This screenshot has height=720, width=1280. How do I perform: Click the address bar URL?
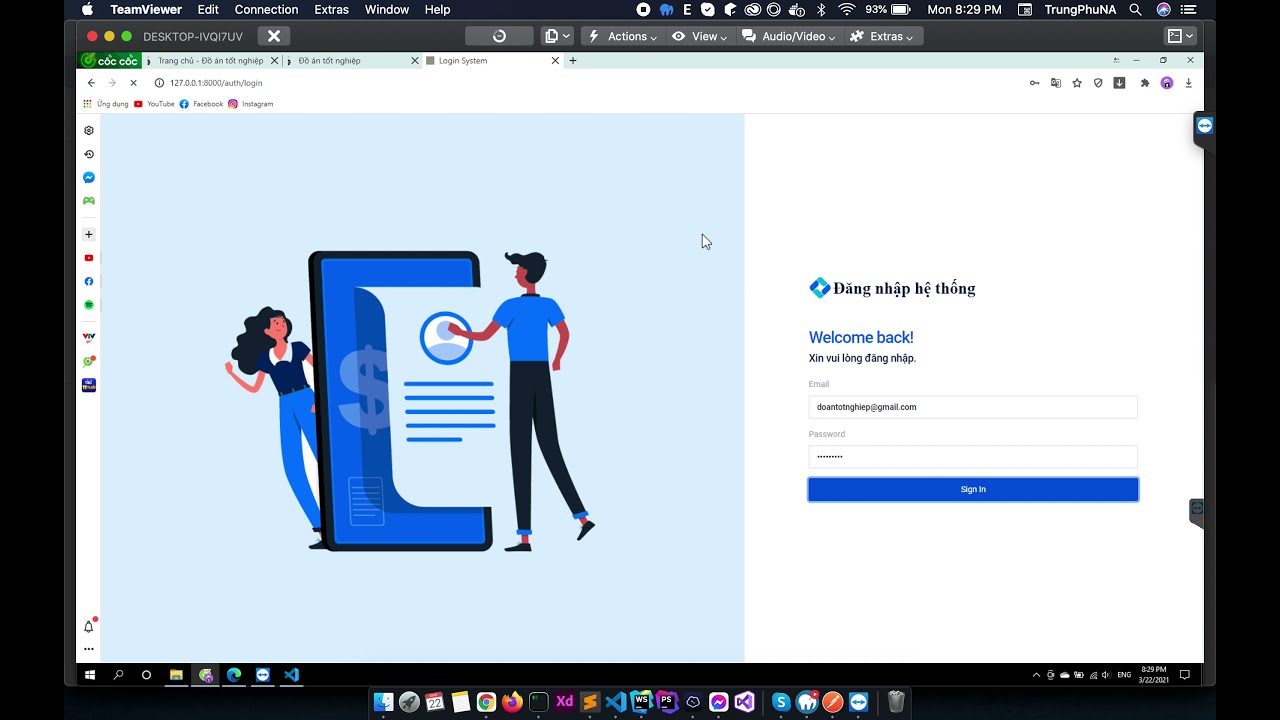pos(216,83)
